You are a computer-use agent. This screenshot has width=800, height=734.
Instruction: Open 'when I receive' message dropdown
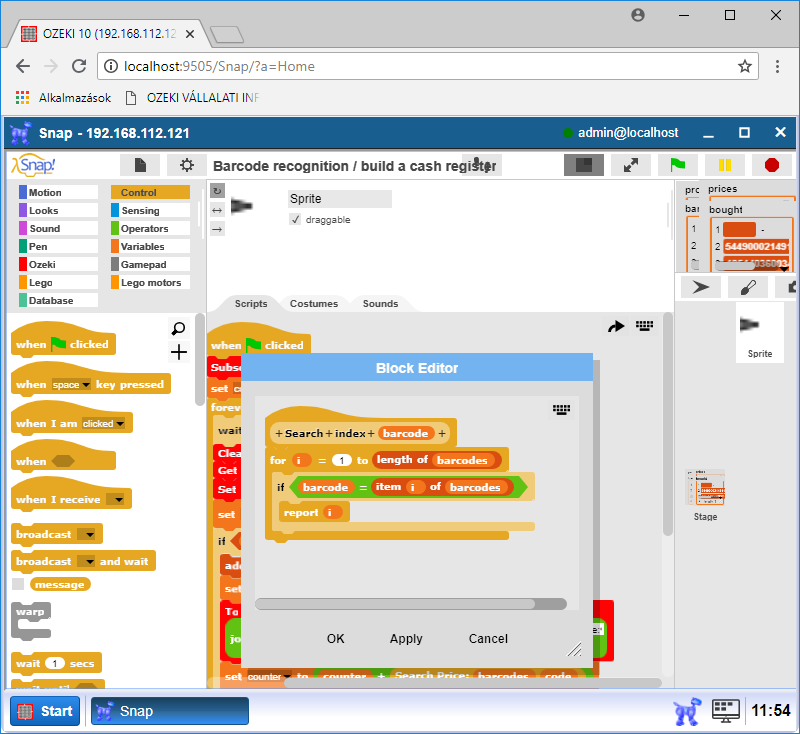click(118, 499)
